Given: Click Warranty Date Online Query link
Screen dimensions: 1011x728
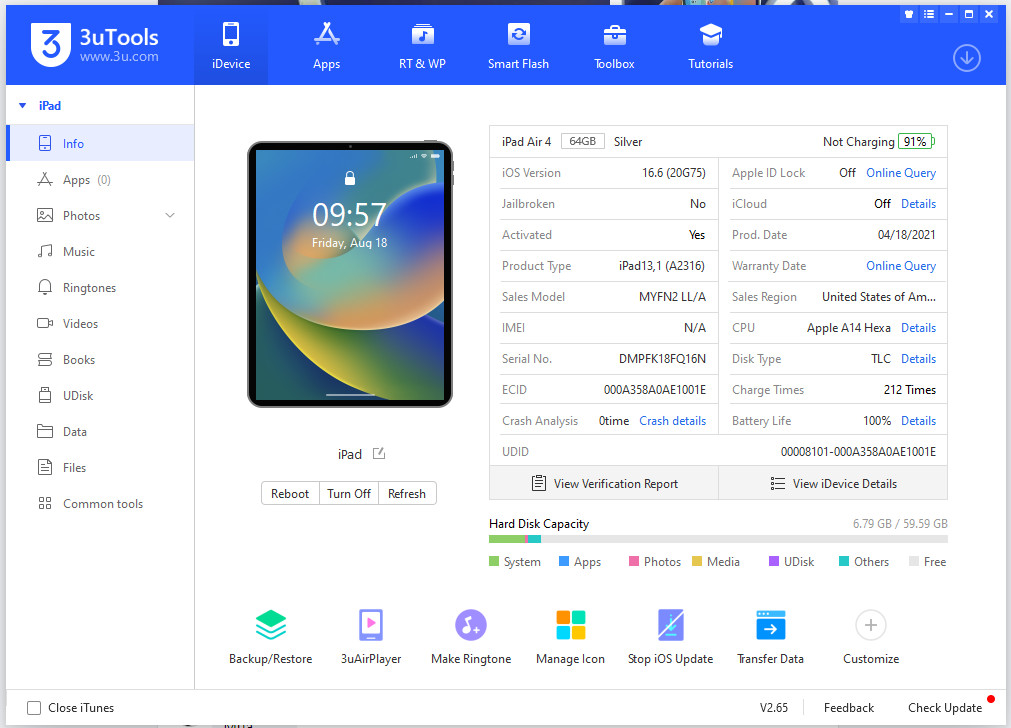Looking at the screenshot, I should pyautogui.click(x=901, y=266).
